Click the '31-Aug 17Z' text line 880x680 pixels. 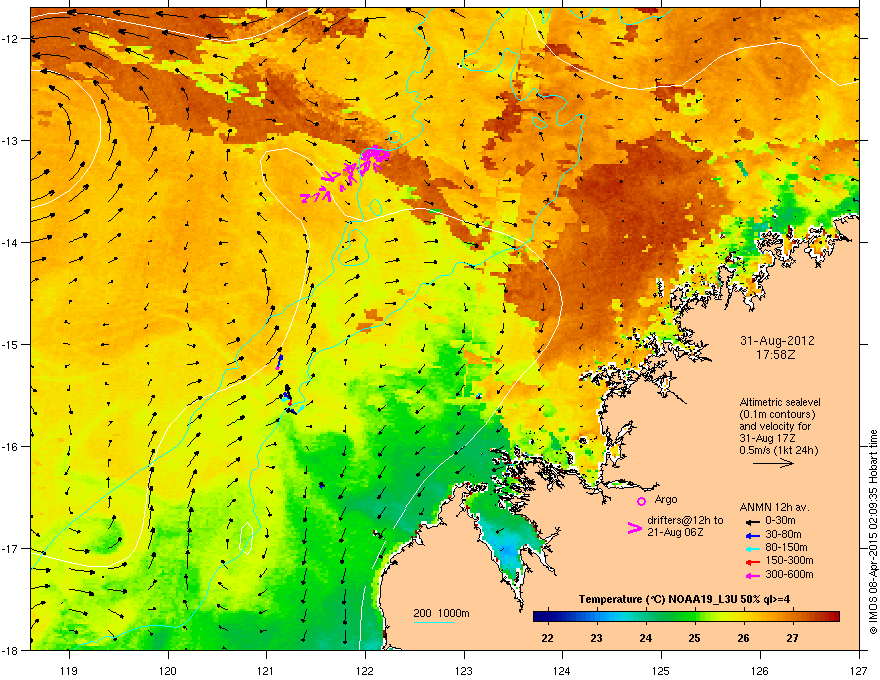766,438
